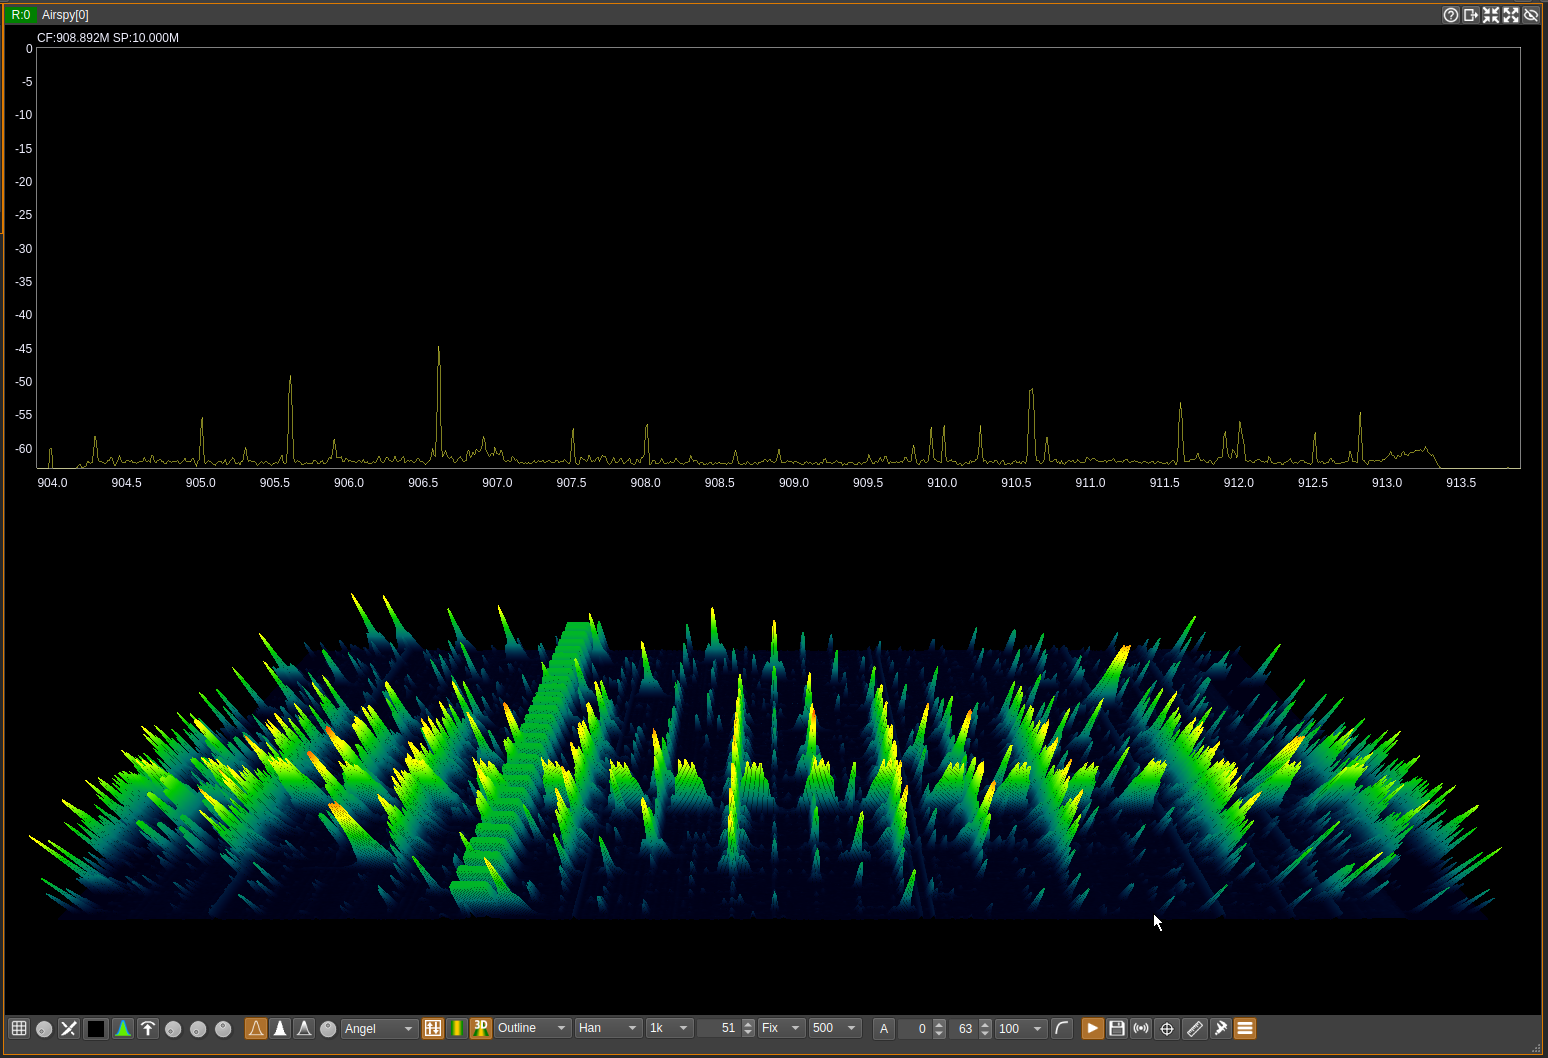Toggle the 3D spectrogram view button
1548x1058 pixels.
pos(481,1028)
